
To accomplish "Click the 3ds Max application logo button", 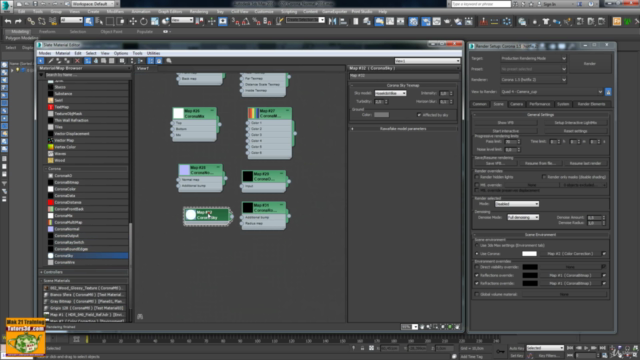I will point(6,6).
